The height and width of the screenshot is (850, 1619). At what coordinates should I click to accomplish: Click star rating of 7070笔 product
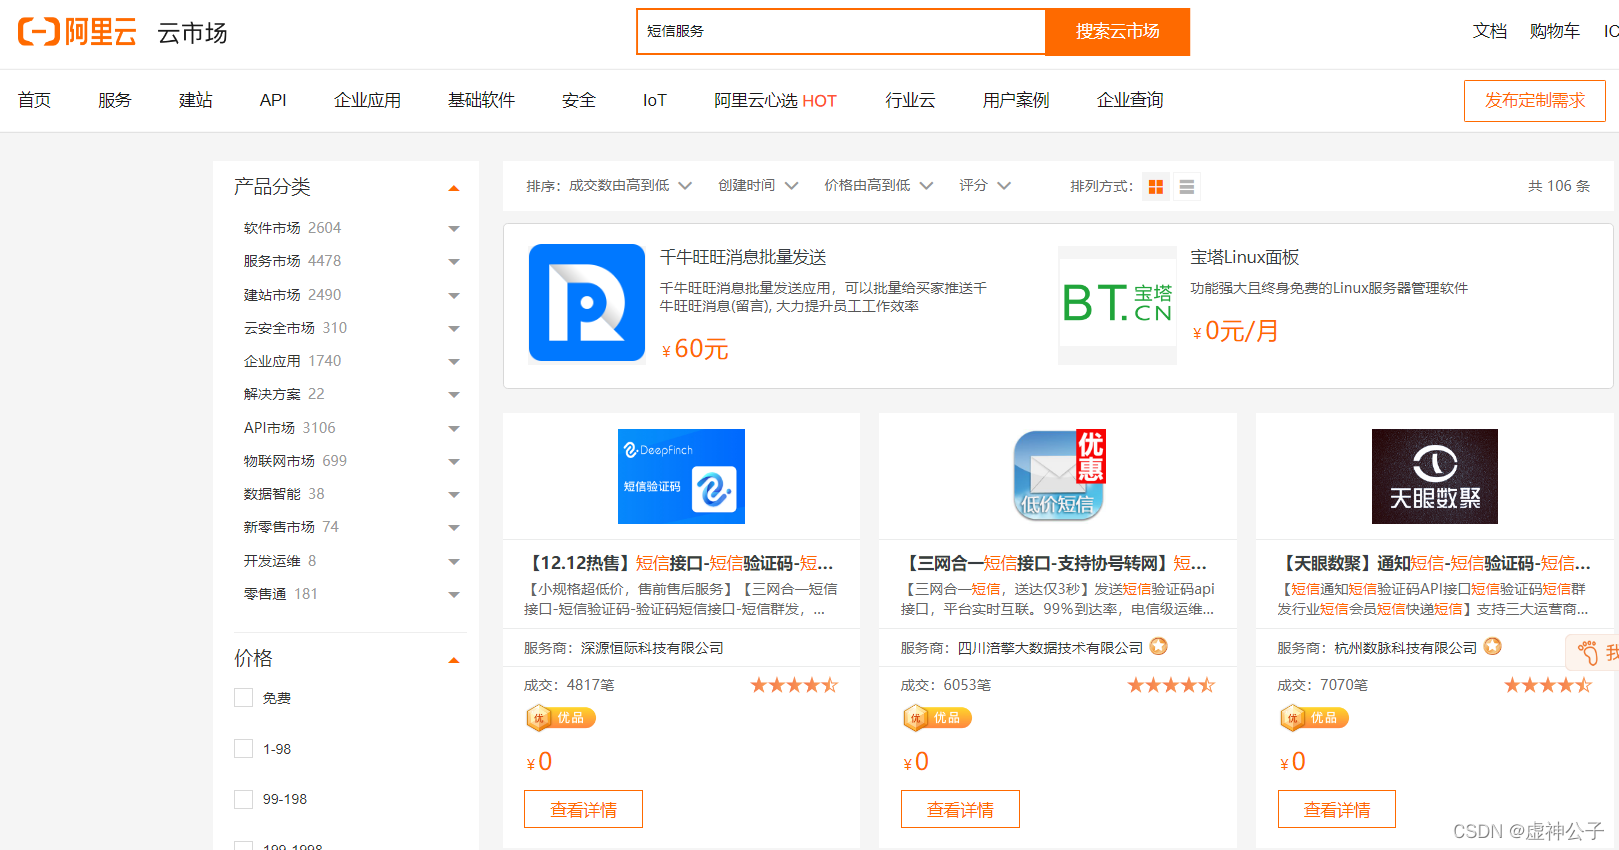click(1548, 685)
